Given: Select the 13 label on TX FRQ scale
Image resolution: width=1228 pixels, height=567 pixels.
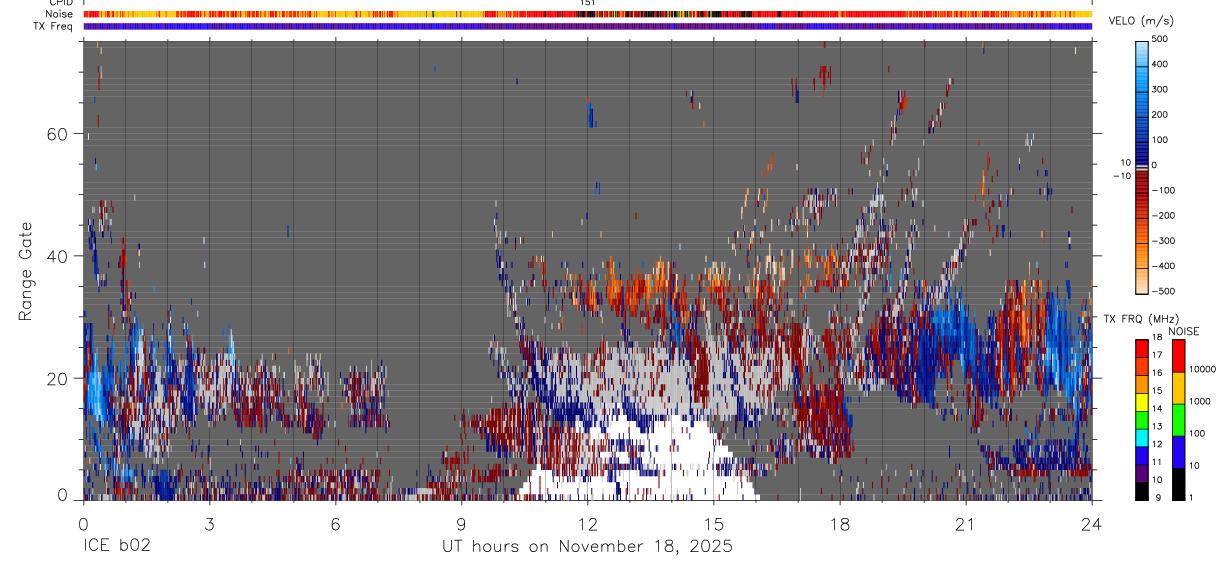Looking at the screenshot, I should point(1156,427).
